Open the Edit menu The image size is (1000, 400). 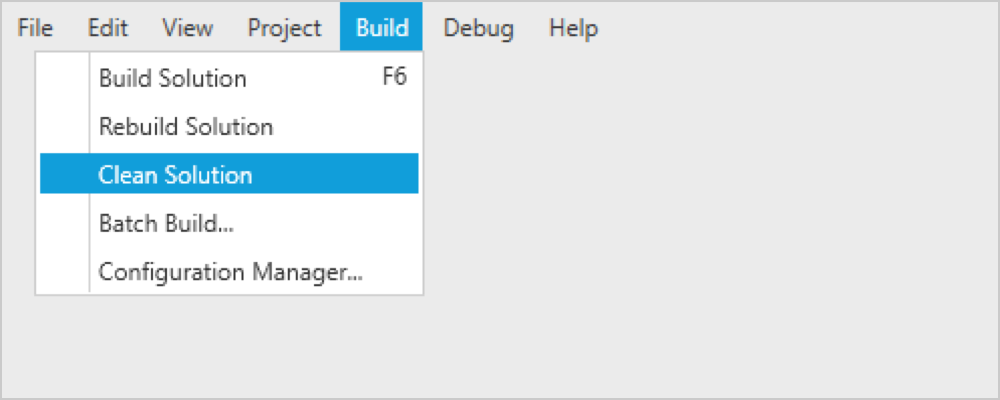click(x=107, y=28)
